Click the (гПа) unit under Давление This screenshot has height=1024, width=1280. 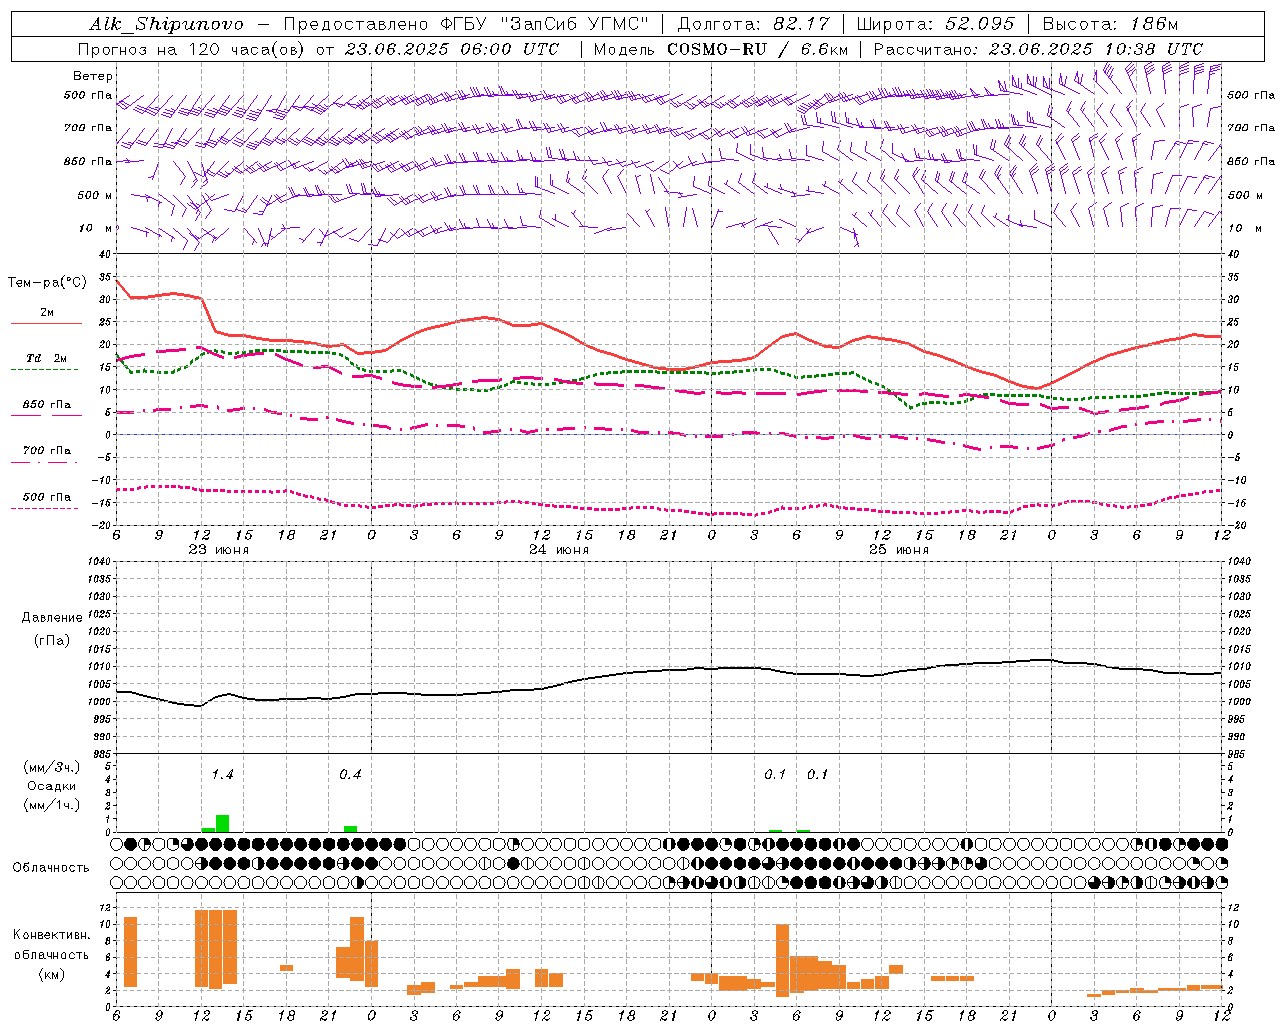pos(52,640)
